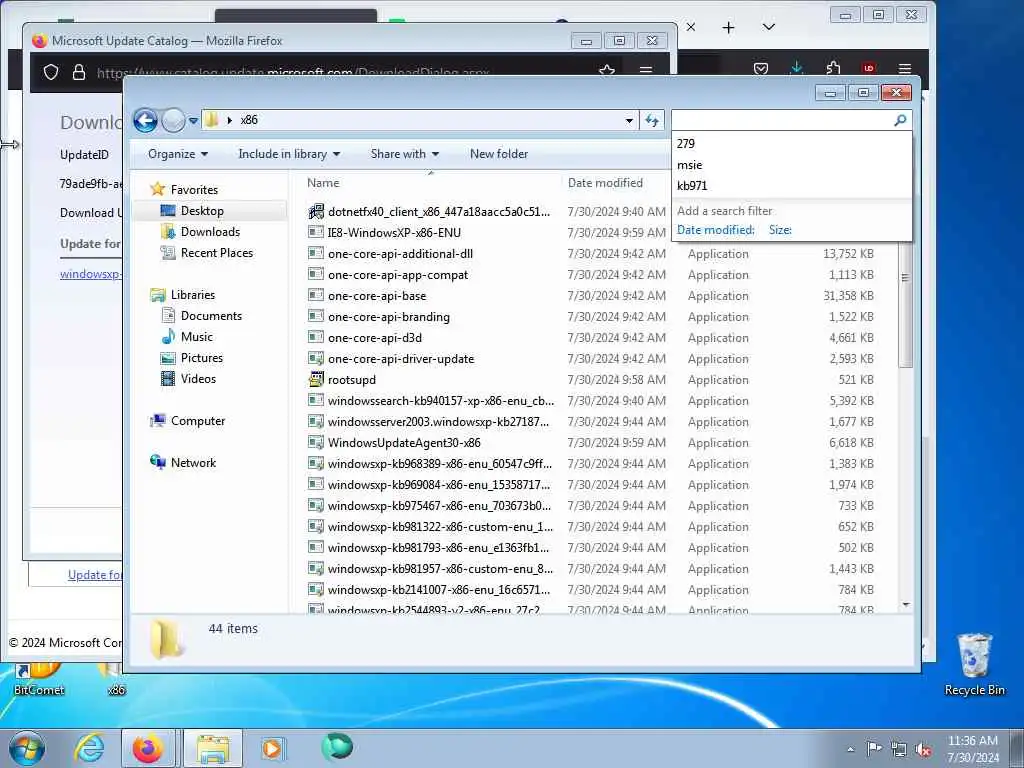Image resolution: width=1024 pixels, height=768 pixels.
Task: Open the Recycle Bin desktop icon
Action: tap(974, 664)
